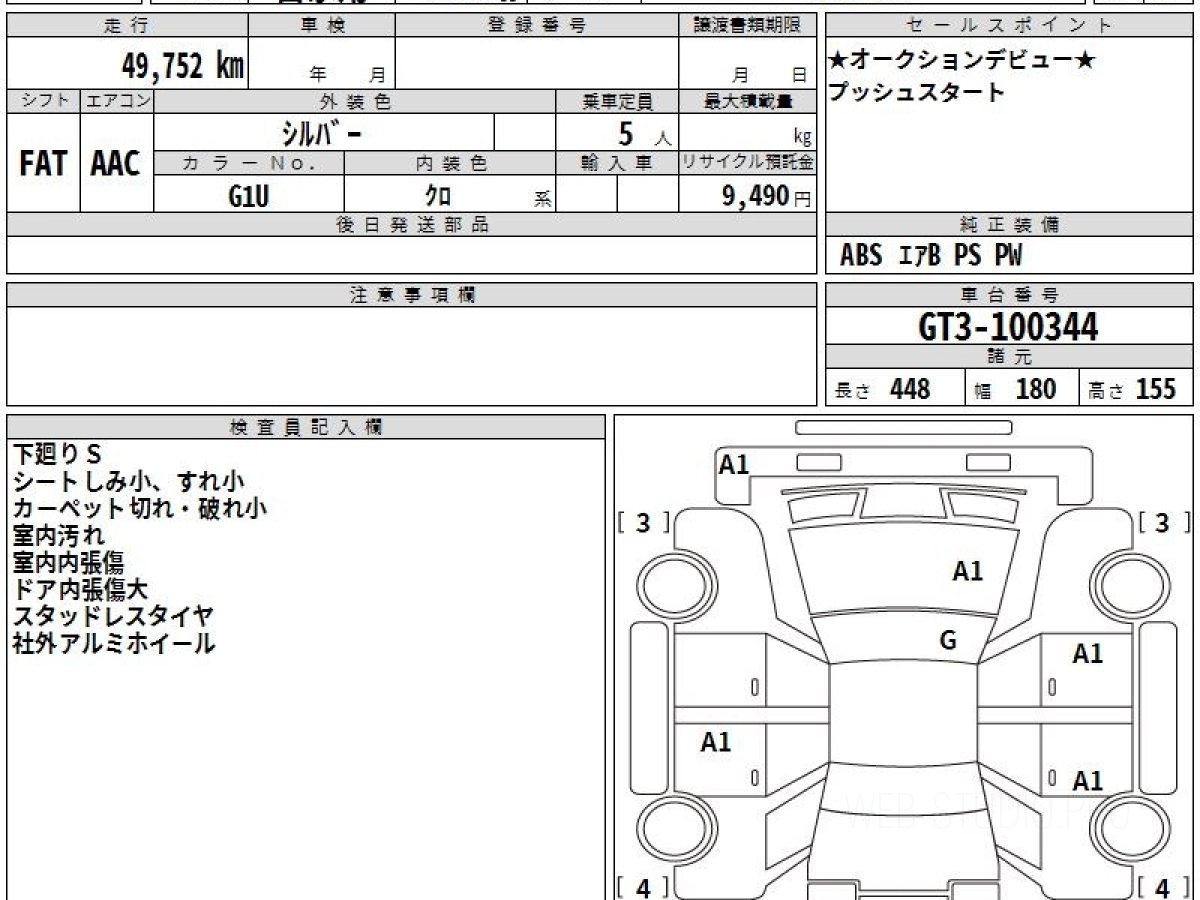Click the 検査員記入欄 header
The image size is (1200, 900).
point(306,427)
